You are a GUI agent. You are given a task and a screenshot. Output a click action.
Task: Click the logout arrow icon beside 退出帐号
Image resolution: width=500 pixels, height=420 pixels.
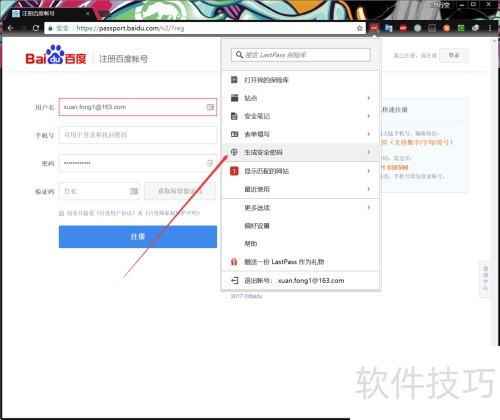coord(235,280)
